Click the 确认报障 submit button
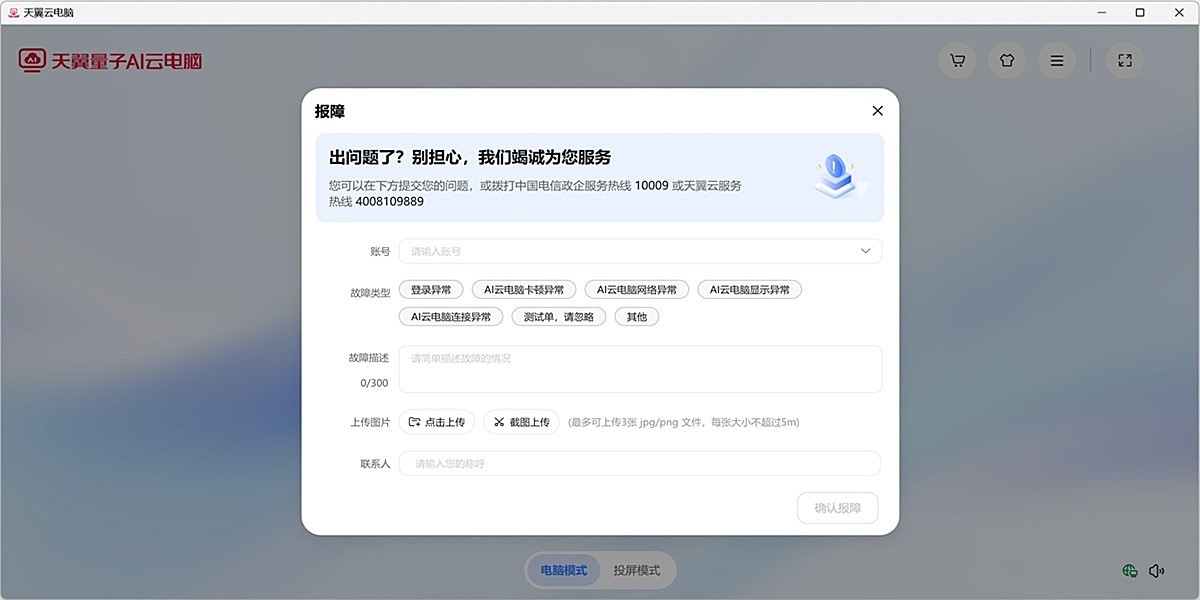 [x=838, y=508]
